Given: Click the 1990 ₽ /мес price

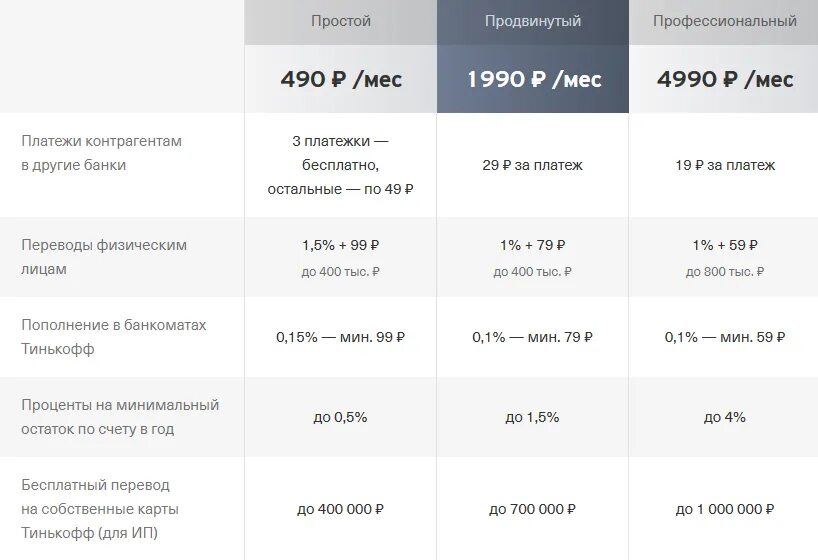Looking at the screenshot, I should [534, 79].
